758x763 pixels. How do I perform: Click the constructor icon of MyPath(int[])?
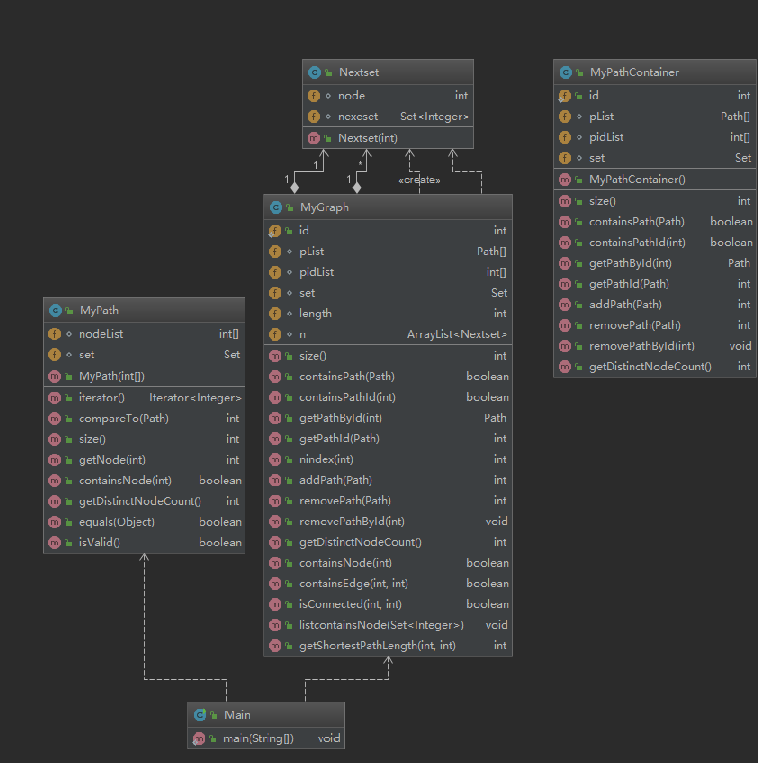[x=54, y=376]
